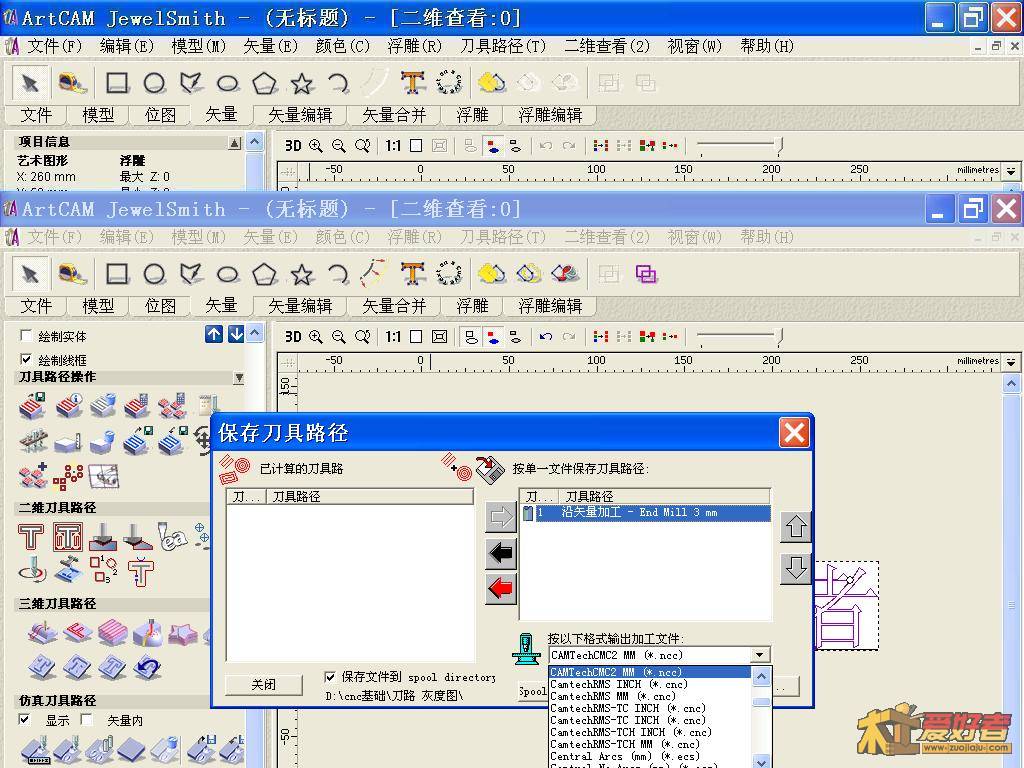The image size is (1024, 768).
Task: Click the slider handle in back window view toolbar
Action: (x=779, y=146)
